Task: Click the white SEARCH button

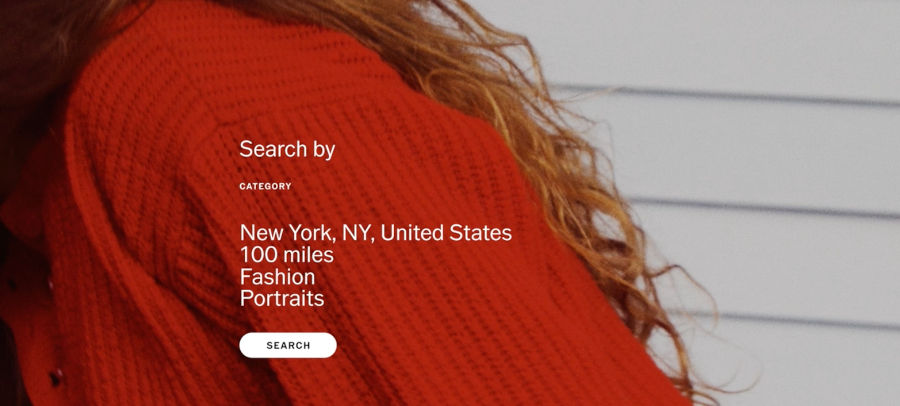Action: pos(288,345)
